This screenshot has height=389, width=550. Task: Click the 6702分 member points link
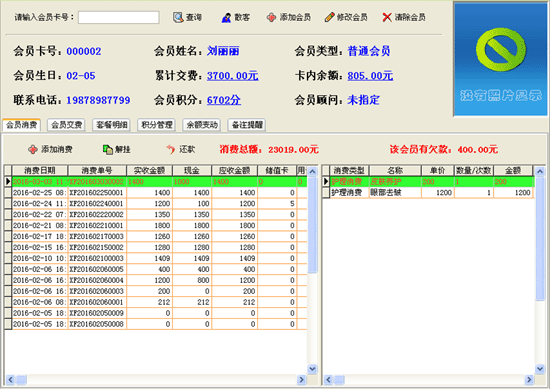[223, 100]
